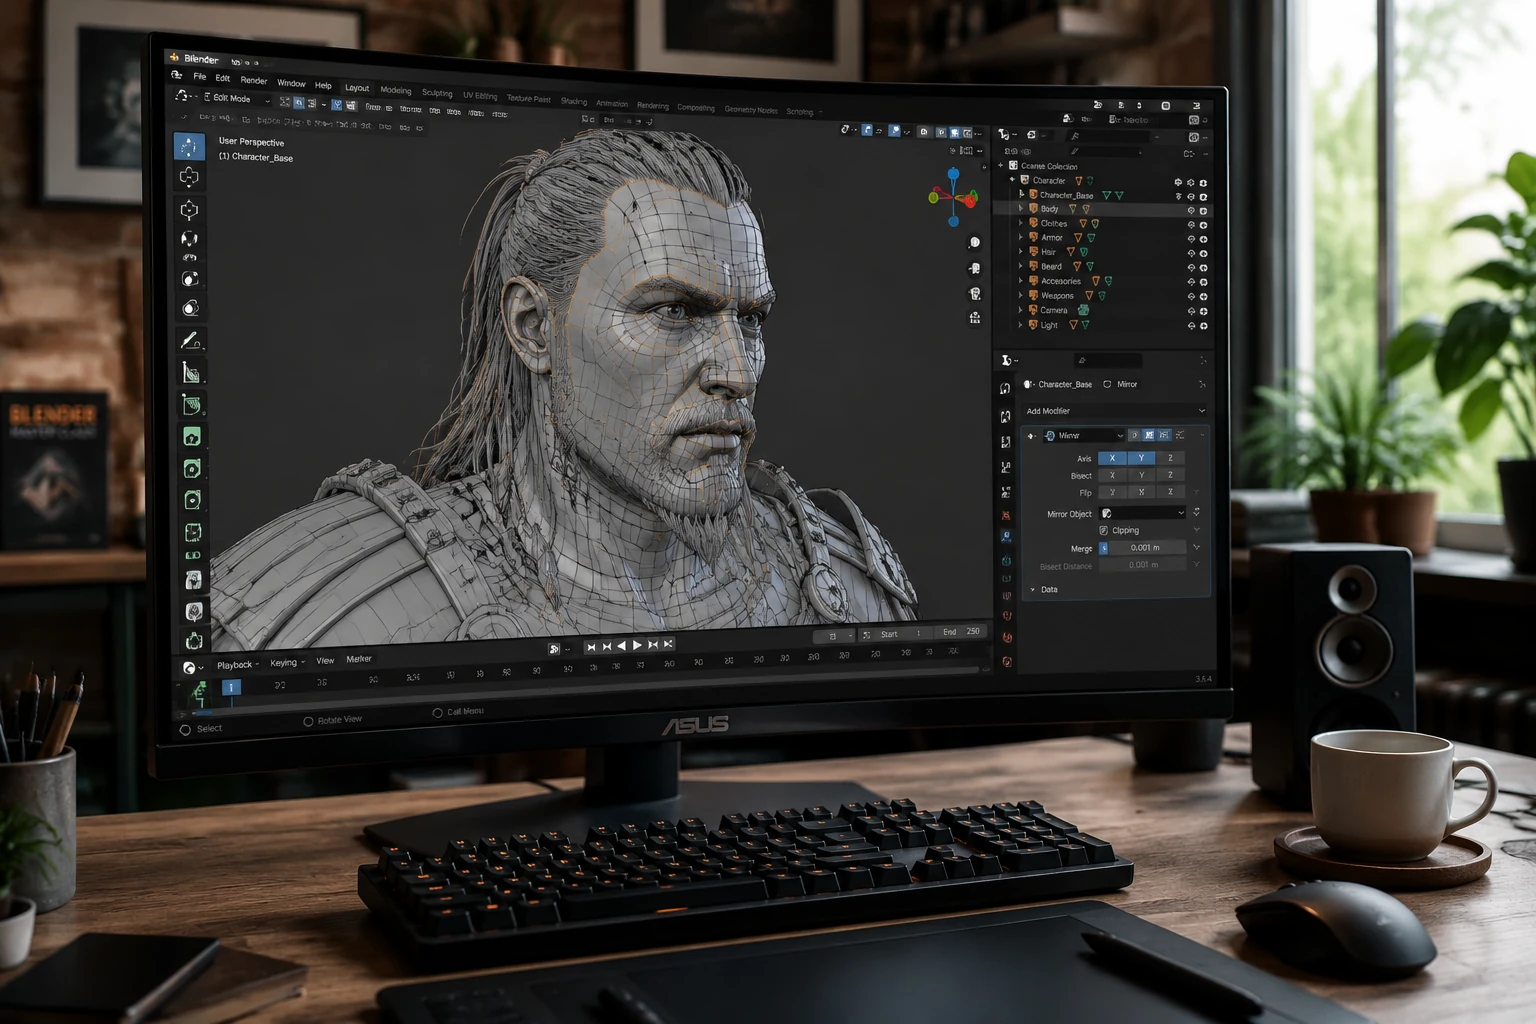Viewport: 1536px width, 1024px height.
Task: Click the Camera object data icon in outliner
Action: pyautogui.click(x=1083, y=310)
